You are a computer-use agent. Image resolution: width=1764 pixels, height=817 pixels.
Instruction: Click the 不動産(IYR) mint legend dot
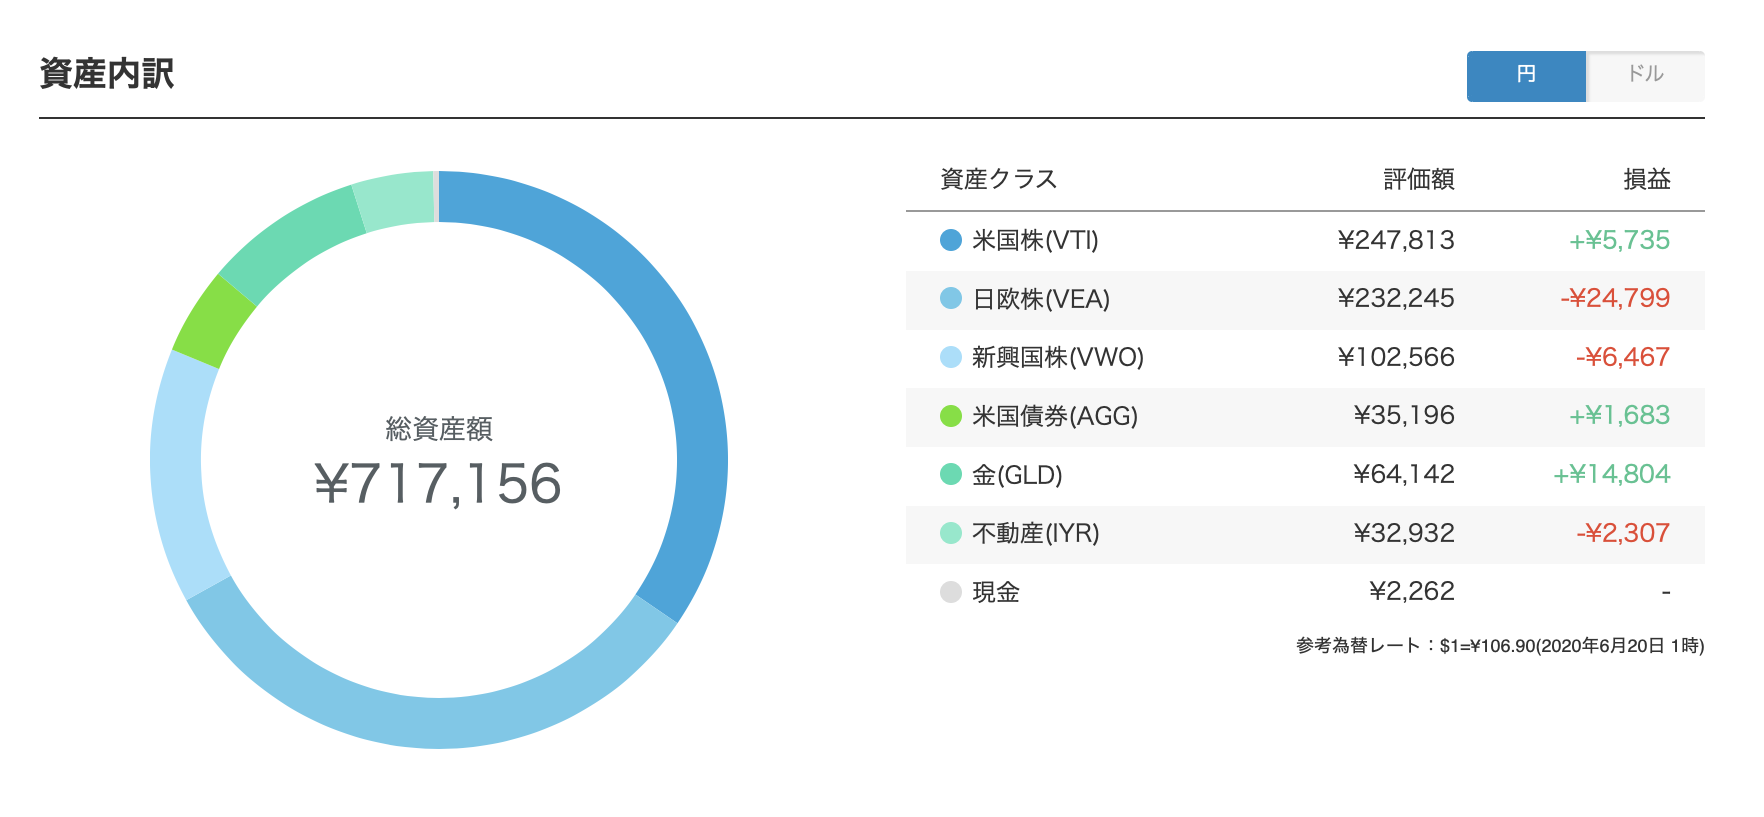(951, 533)
